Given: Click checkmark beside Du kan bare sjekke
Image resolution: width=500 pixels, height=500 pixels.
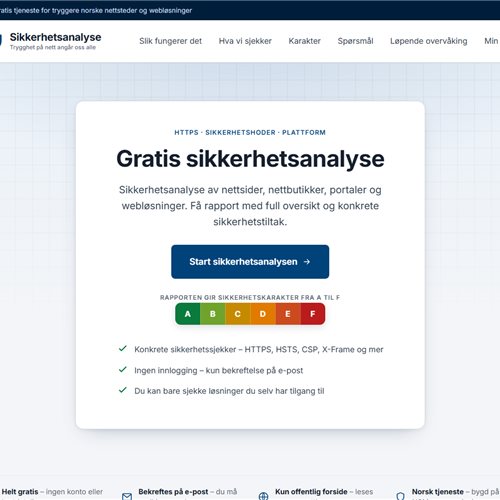Looking at the screenshot, I should (123, 390).
